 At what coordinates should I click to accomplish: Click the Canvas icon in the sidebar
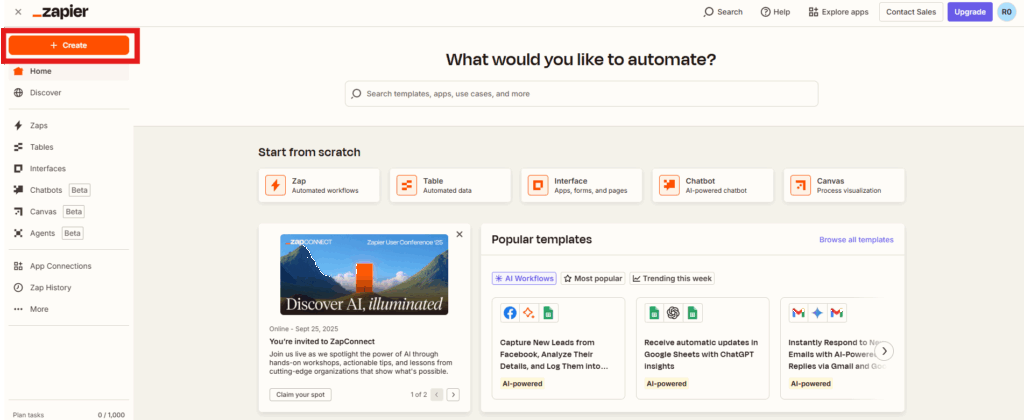18,212
